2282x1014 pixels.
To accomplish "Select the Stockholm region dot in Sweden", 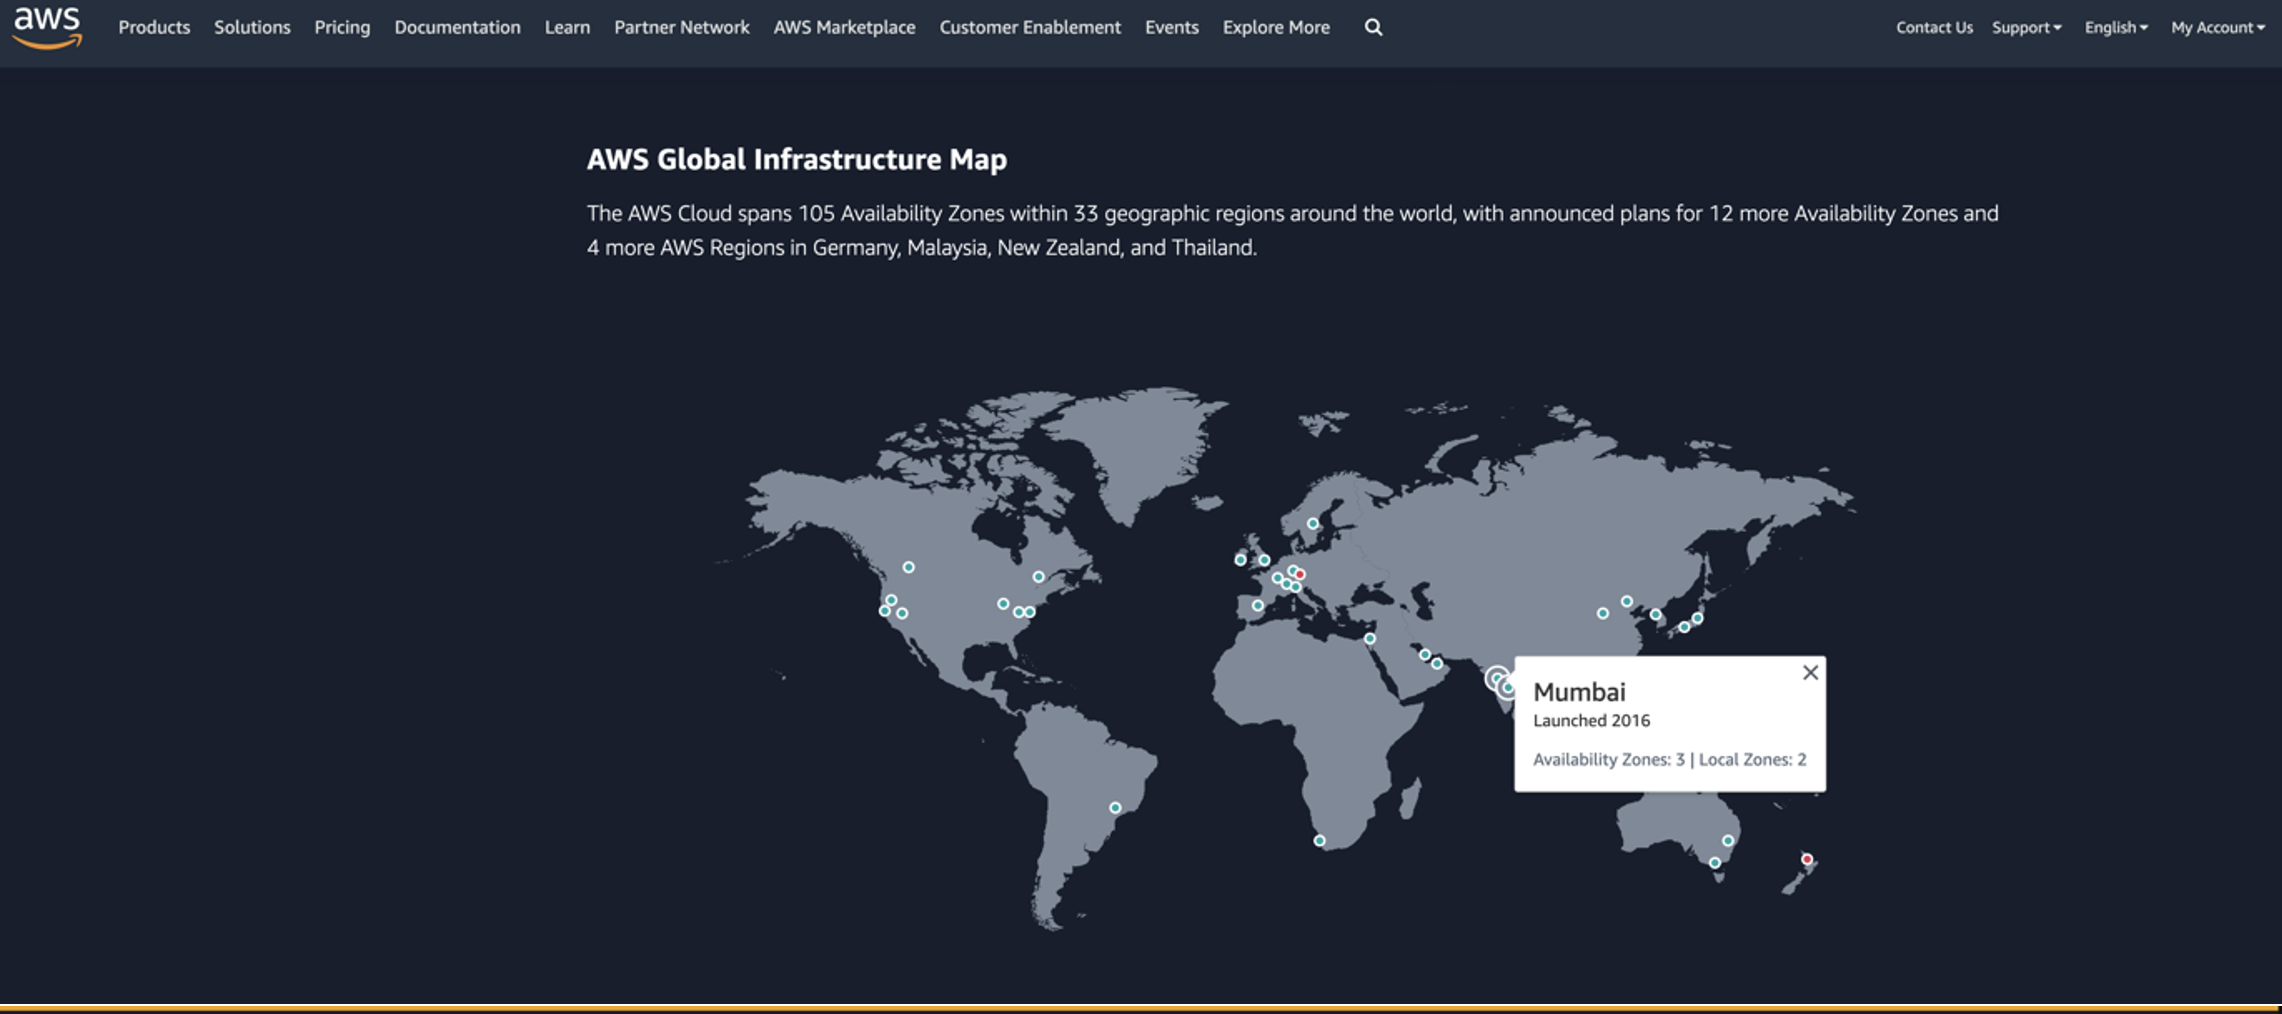I will click(x=1313, y=524).
